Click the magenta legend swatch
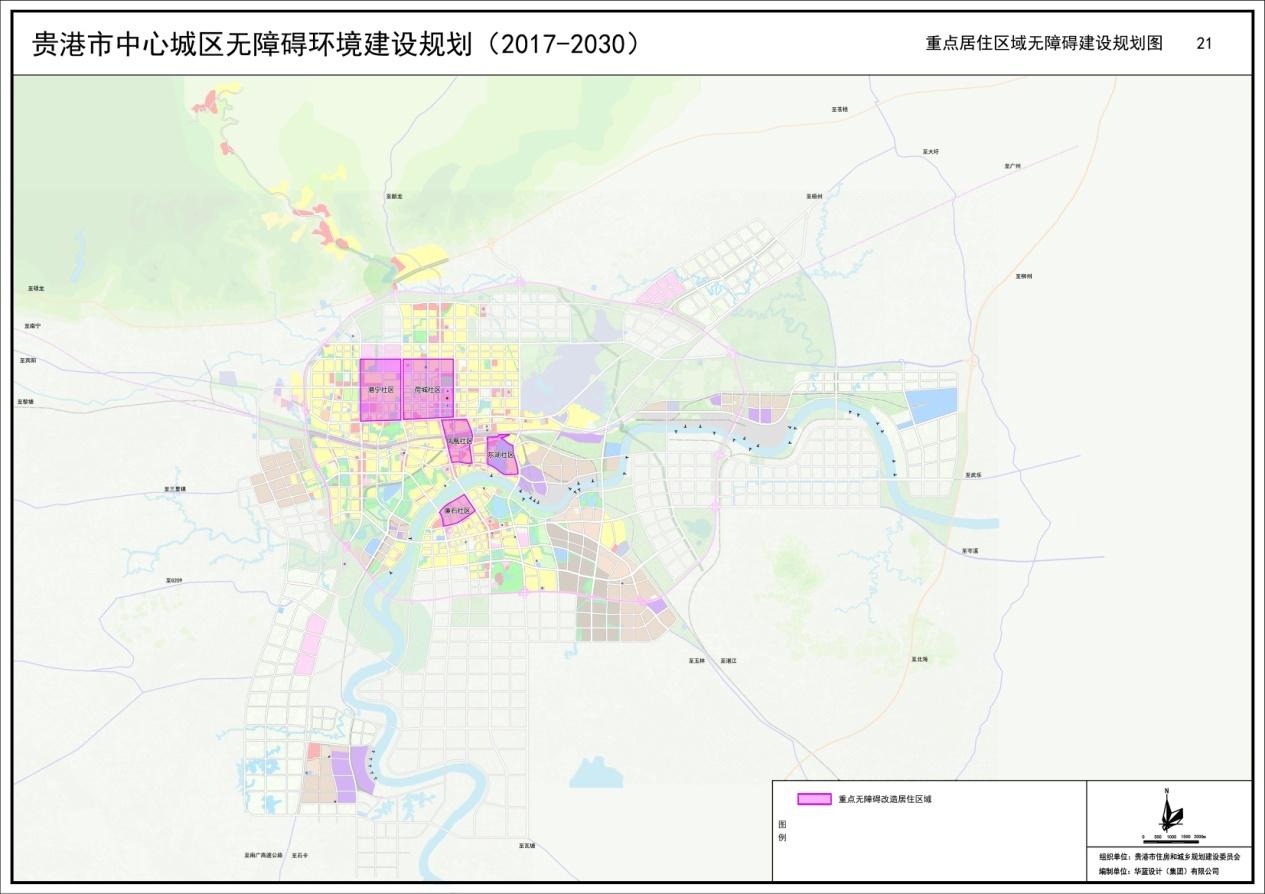Image resolution: width=1265 pixels, height=894 pixels. click(x=814, y=799)
